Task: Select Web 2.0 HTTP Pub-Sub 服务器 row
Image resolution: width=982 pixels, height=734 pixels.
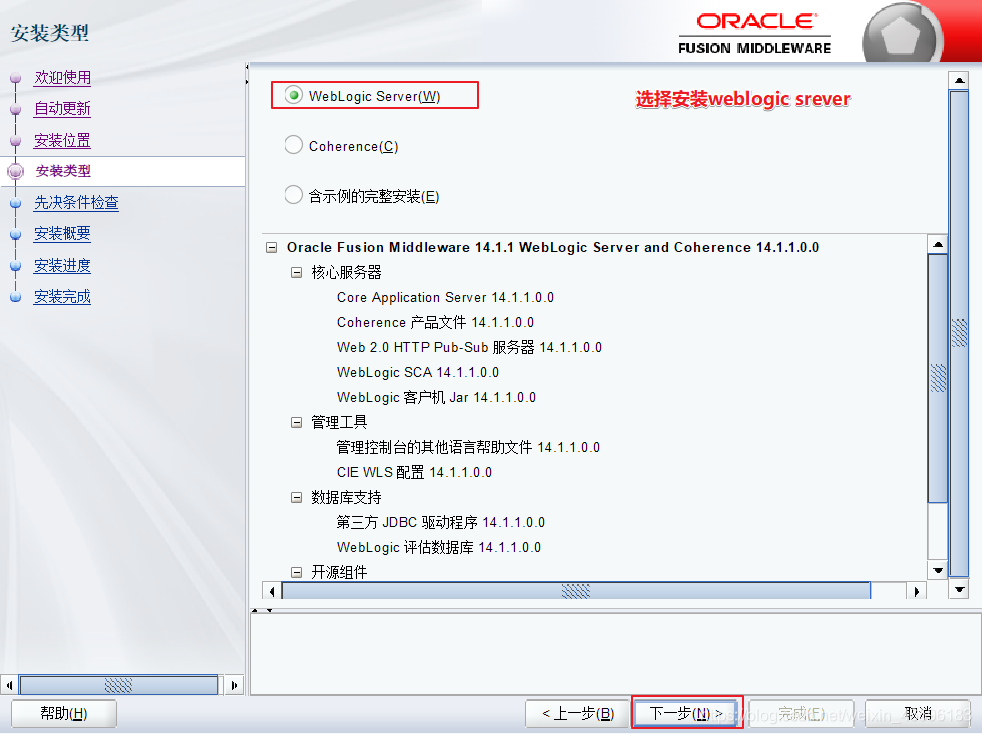Action: coord(469,348)
